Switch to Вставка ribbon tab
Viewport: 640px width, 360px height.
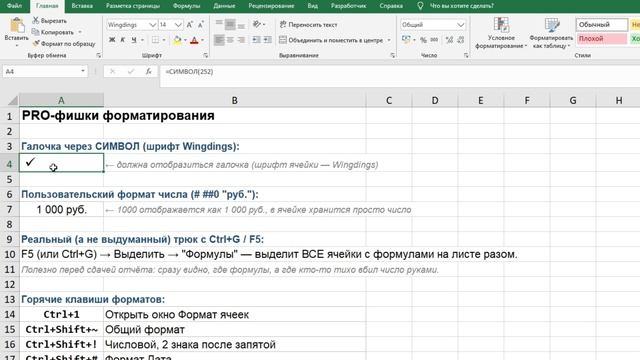(82, 6)
